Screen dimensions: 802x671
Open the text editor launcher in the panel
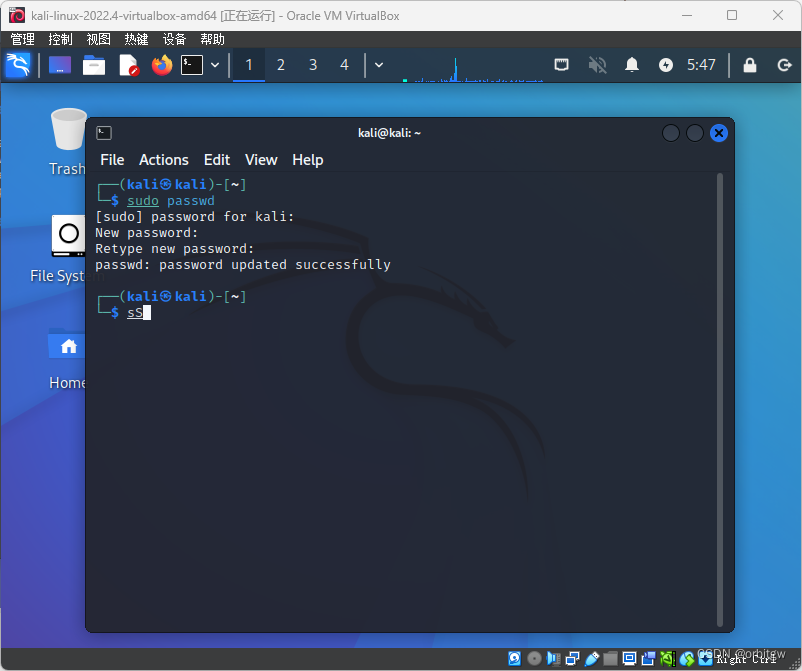click(128, 65)
